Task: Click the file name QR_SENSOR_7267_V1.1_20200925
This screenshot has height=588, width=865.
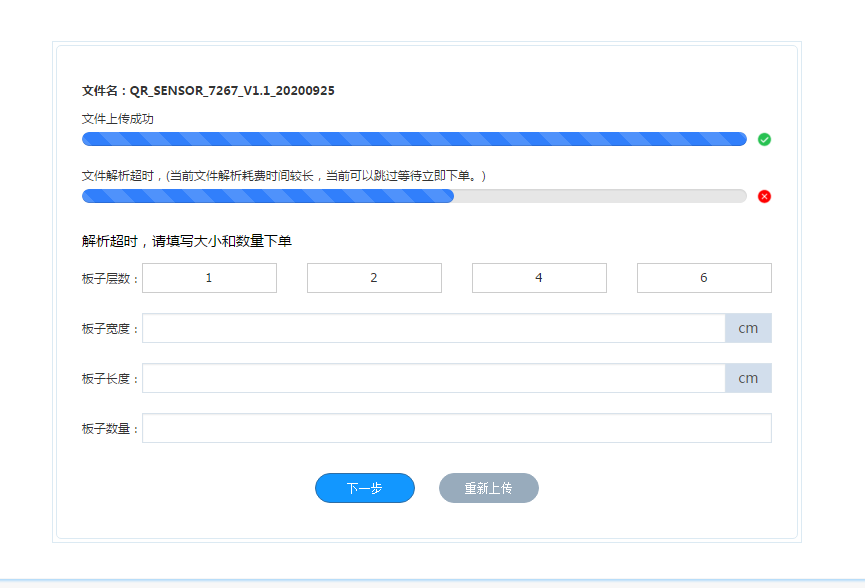Action: click(x=232, y=90)
